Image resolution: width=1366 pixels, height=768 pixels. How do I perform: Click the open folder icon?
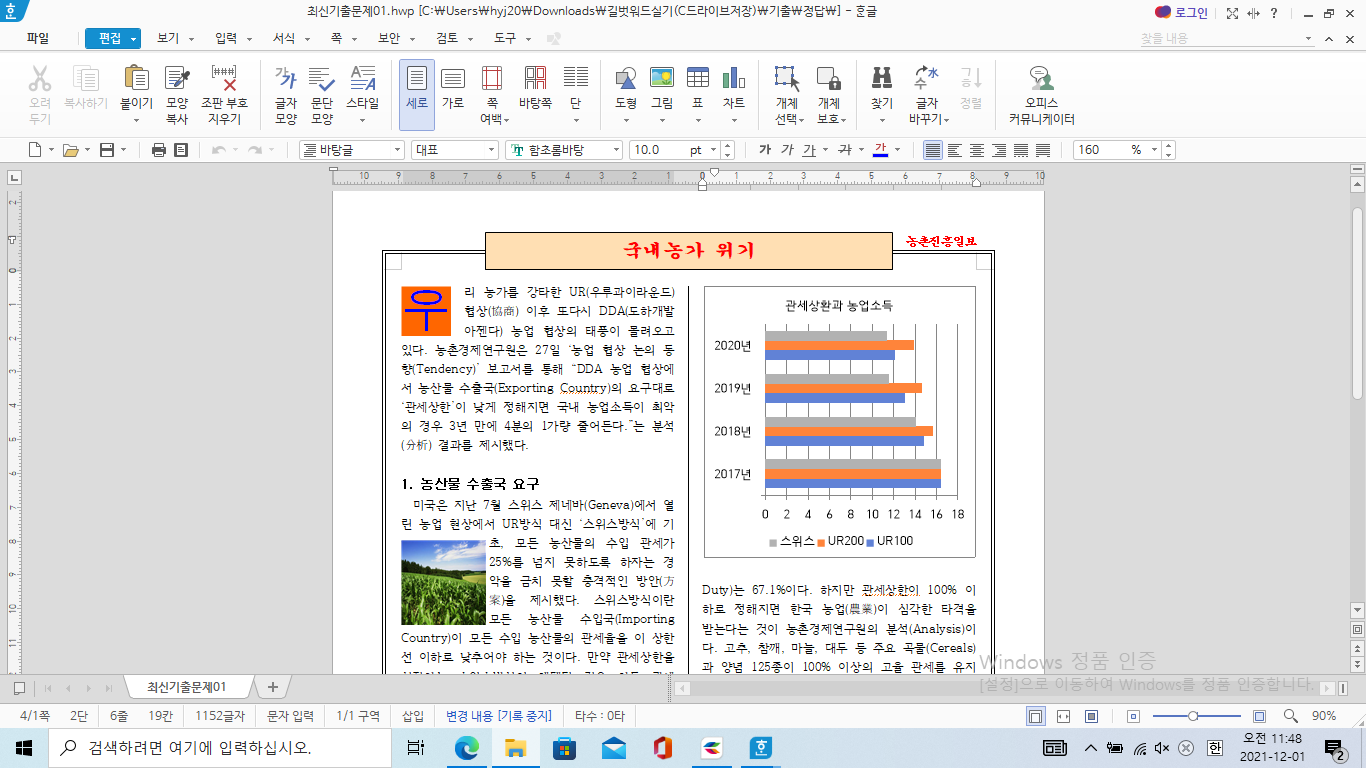point(70,150)
